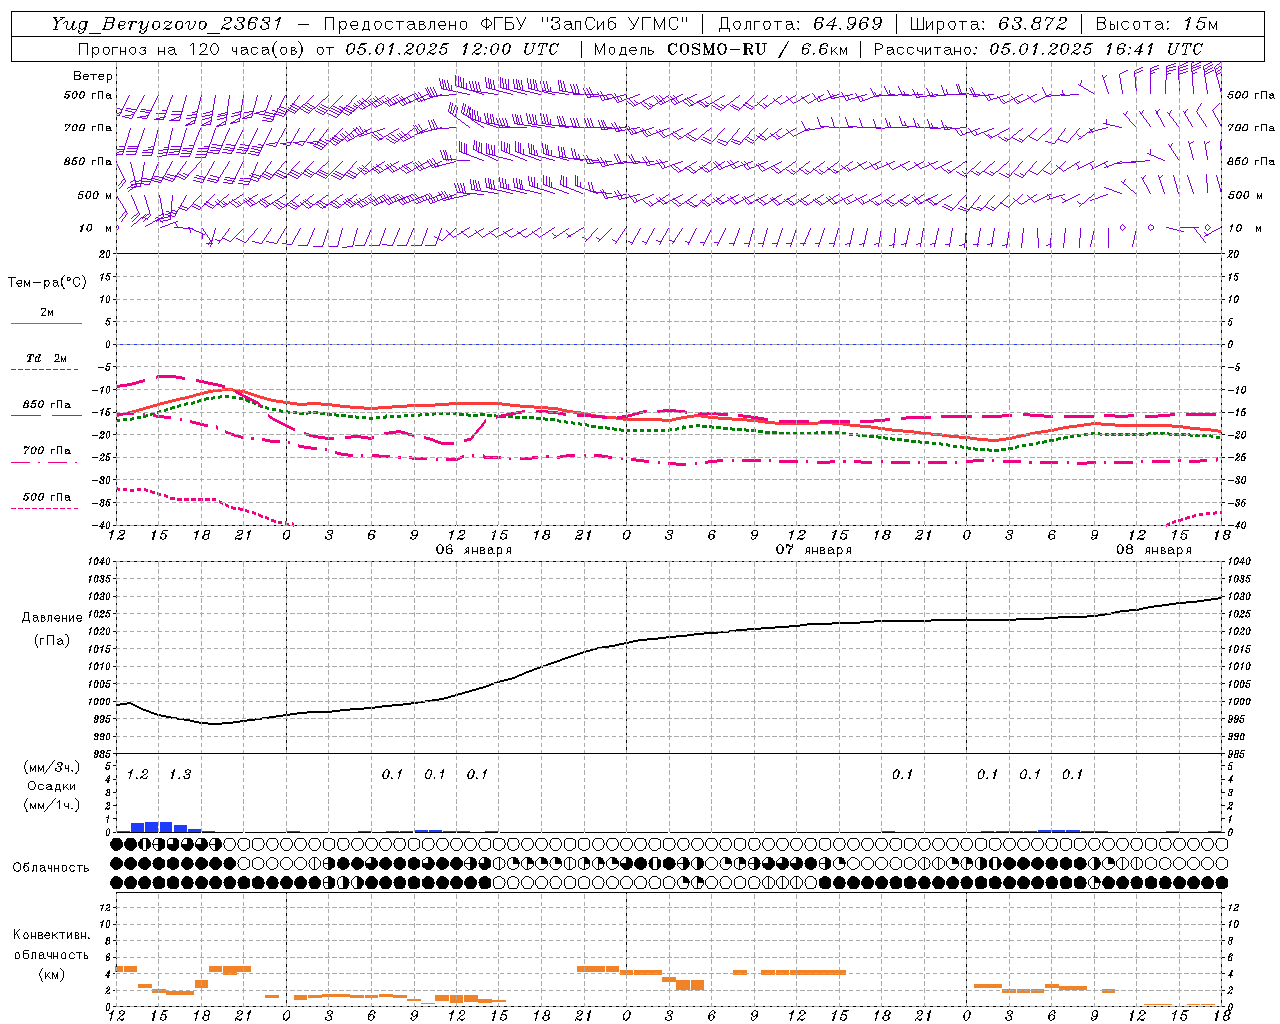Click the Высота: 15м header field
This screenshot has width=1280, height=1024.
1157,24
